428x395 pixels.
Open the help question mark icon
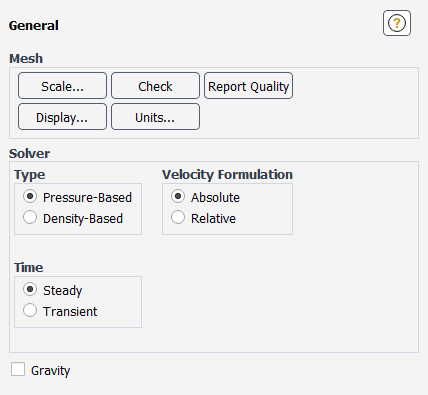point(397,23)
